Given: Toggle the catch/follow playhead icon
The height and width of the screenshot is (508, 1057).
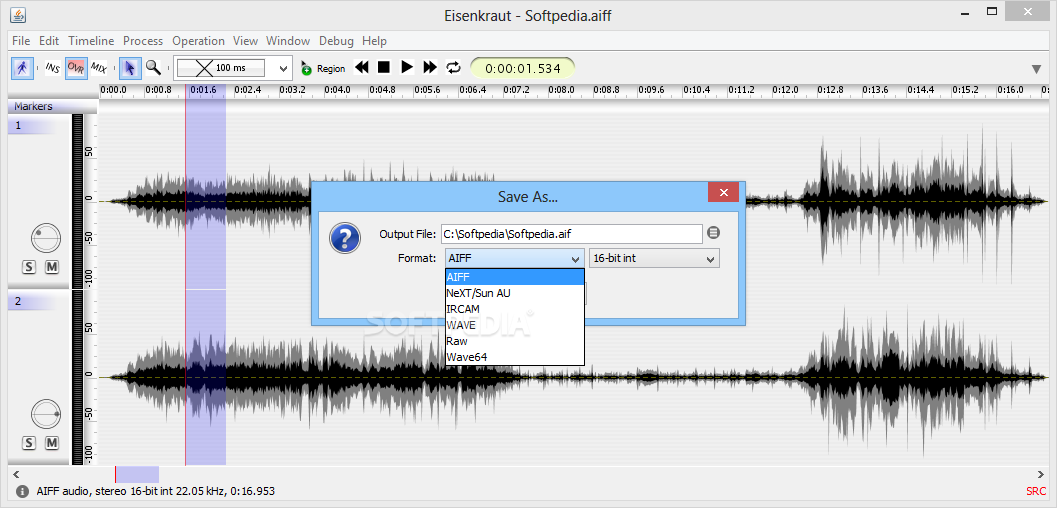Looking at the screenshot, I should coord(23,68).
